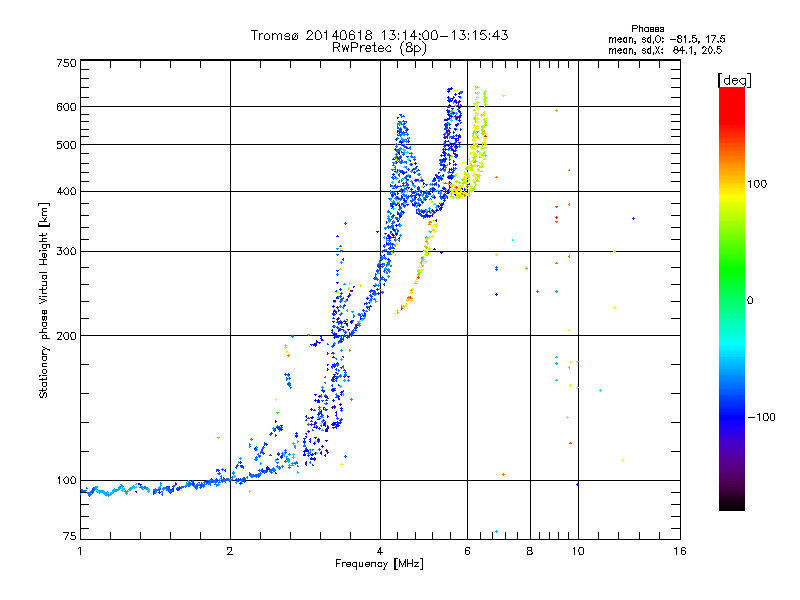The image size is (800, 600).
Task: Click the x-axis tick label '2'
Action: click(x=230, y=551)
